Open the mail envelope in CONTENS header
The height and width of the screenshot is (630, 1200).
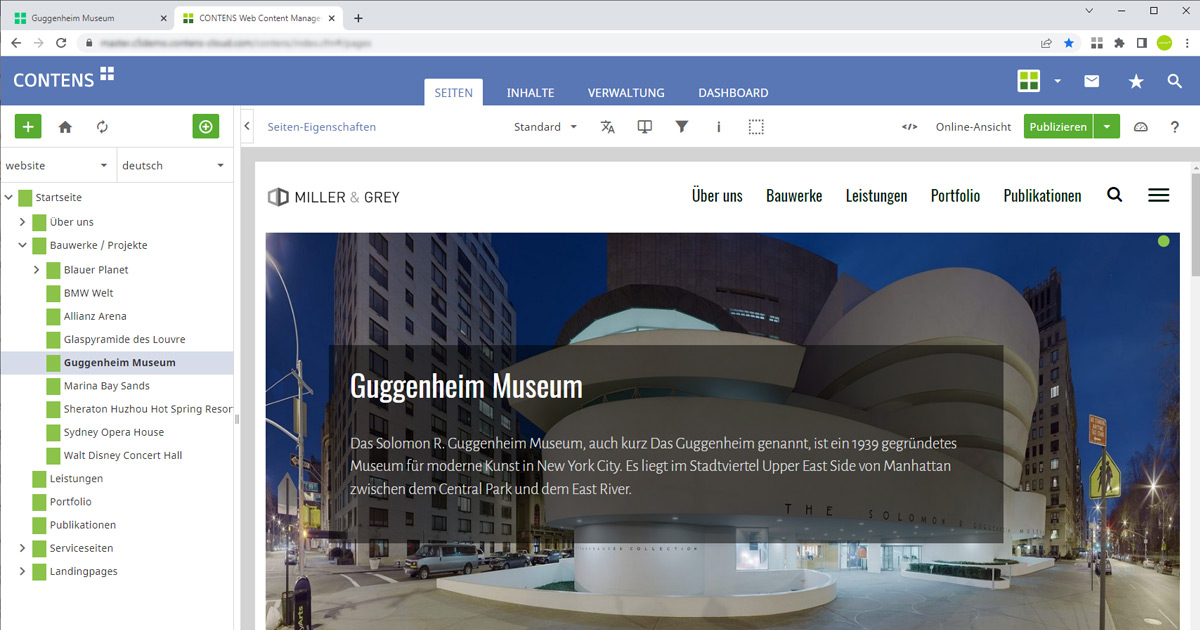1092,81
